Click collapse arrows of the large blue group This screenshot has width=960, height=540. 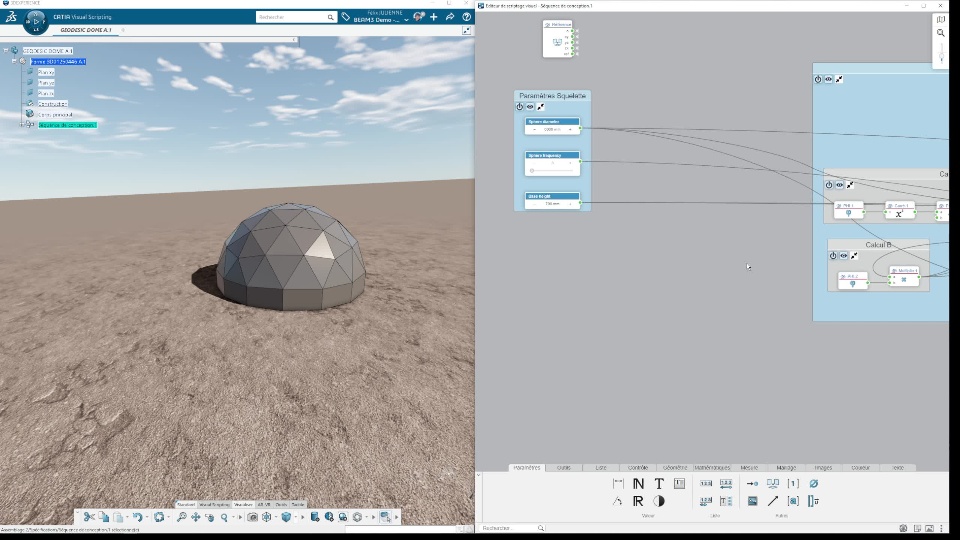(839, 79)
